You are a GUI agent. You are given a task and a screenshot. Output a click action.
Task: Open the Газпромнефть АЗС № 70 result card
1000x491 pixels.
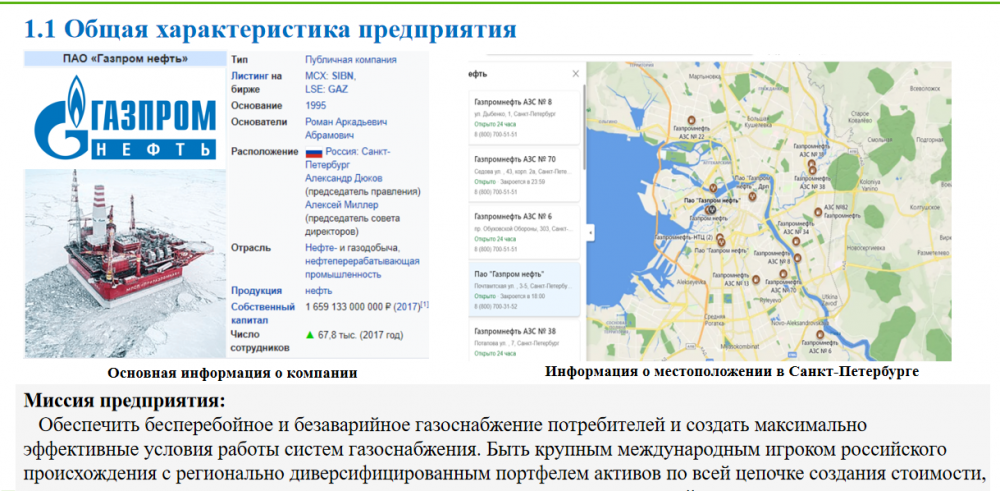(524, 174)
